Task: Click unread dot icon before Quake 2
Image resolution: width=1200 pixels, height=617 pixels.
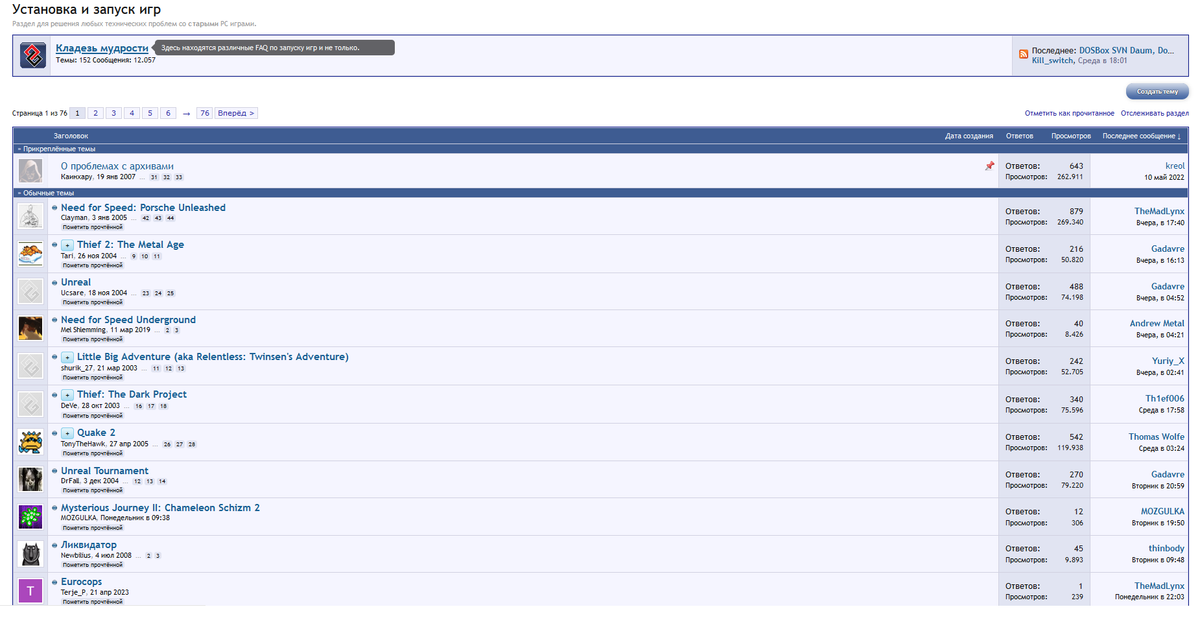Action: [54, 433]
